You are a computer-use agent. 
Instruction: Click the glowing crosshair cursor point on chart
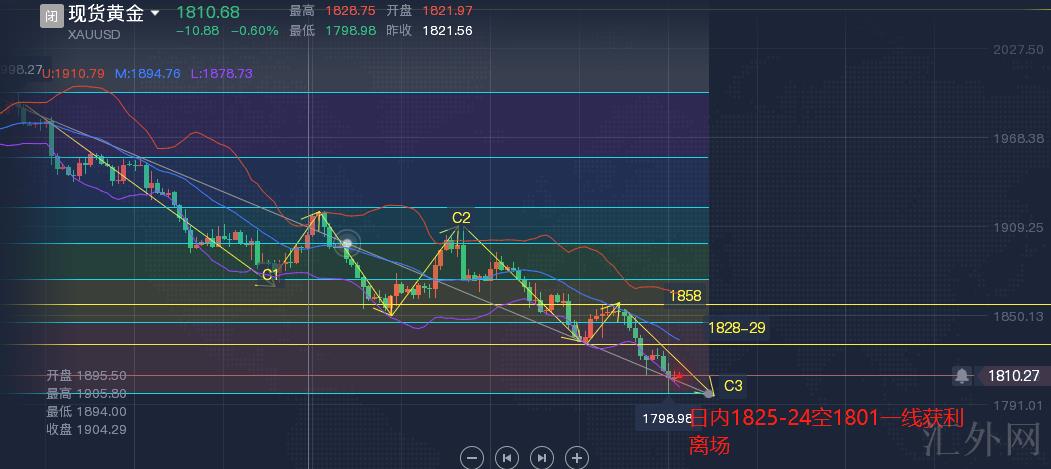click(347, 242)
